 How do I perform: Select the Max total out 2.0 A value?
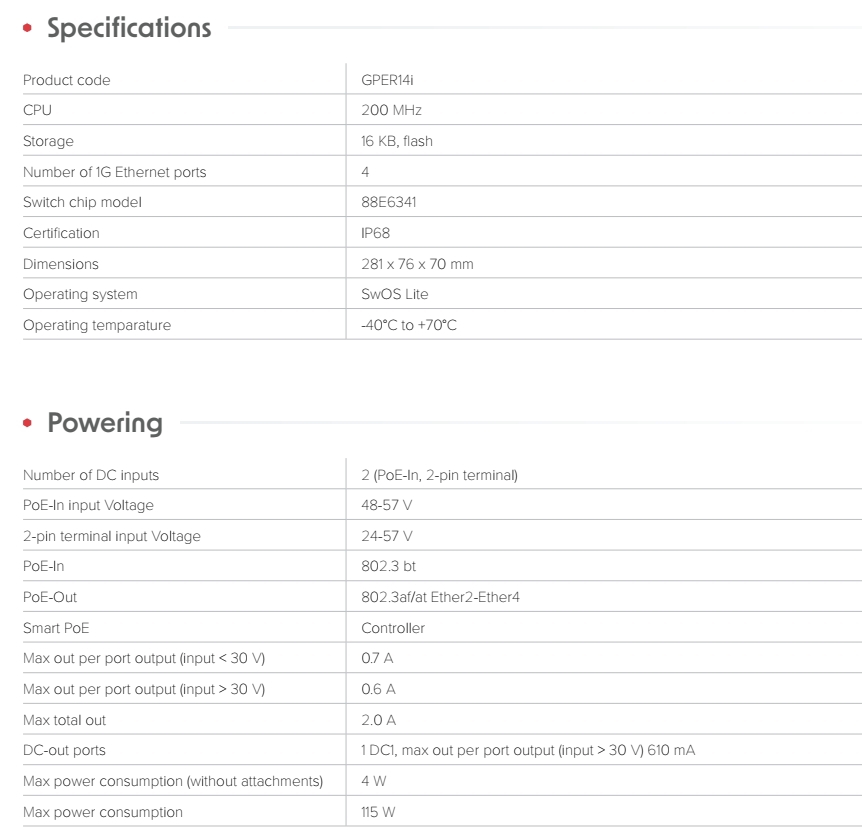[378, 720]
